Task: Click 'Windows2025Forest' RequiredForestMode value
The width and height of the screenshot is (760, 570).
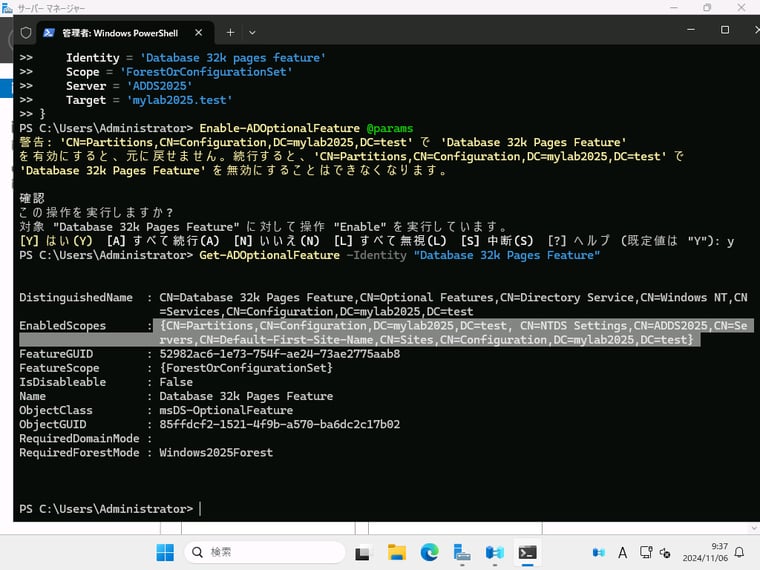Action: [216, 453]
